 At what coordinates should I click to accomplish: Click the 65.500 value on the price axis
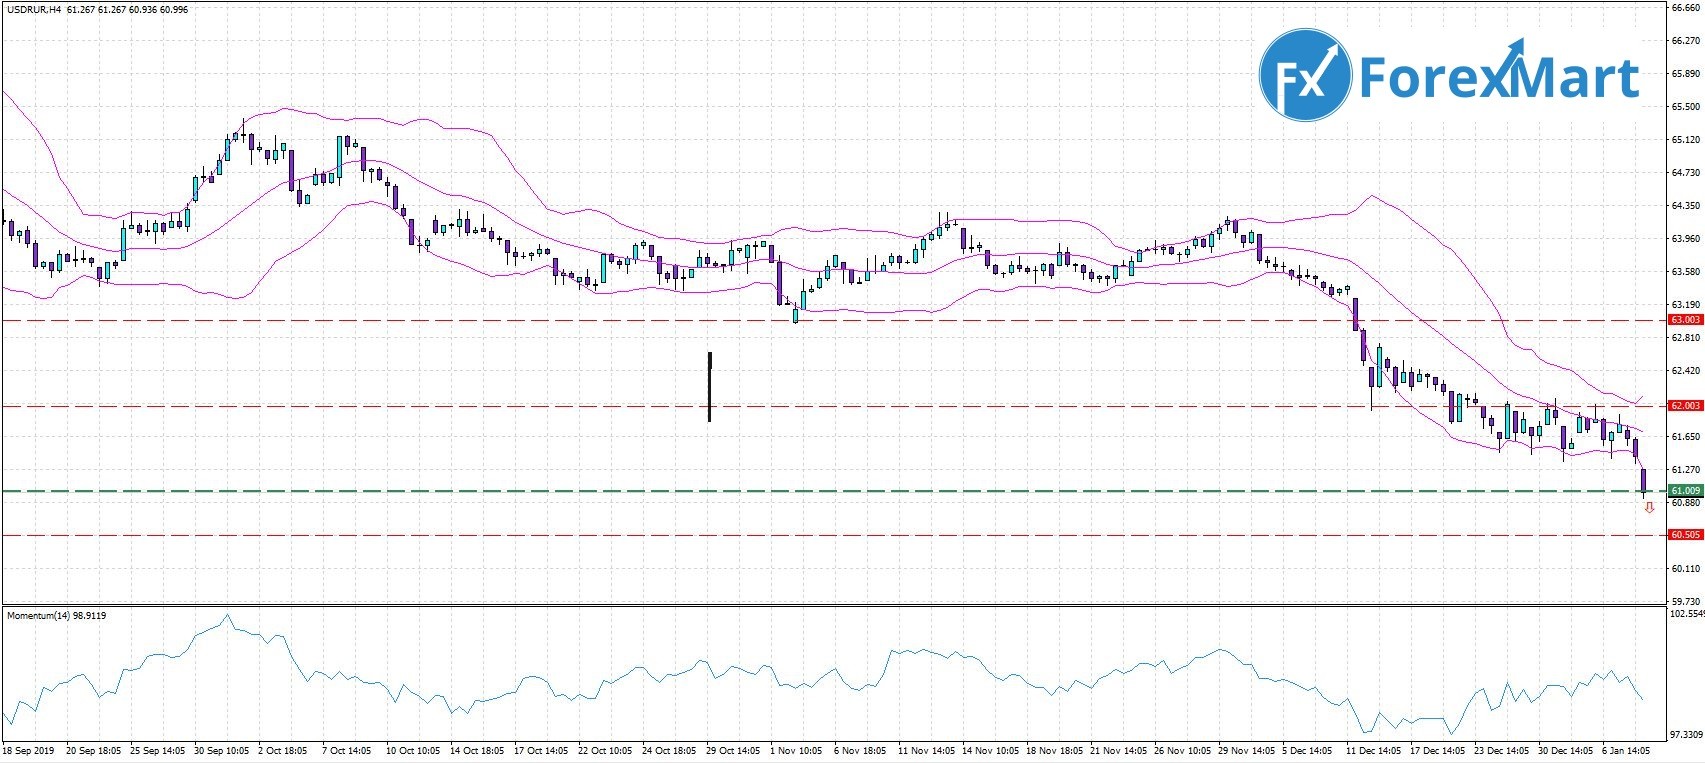tap(1685, 106)
